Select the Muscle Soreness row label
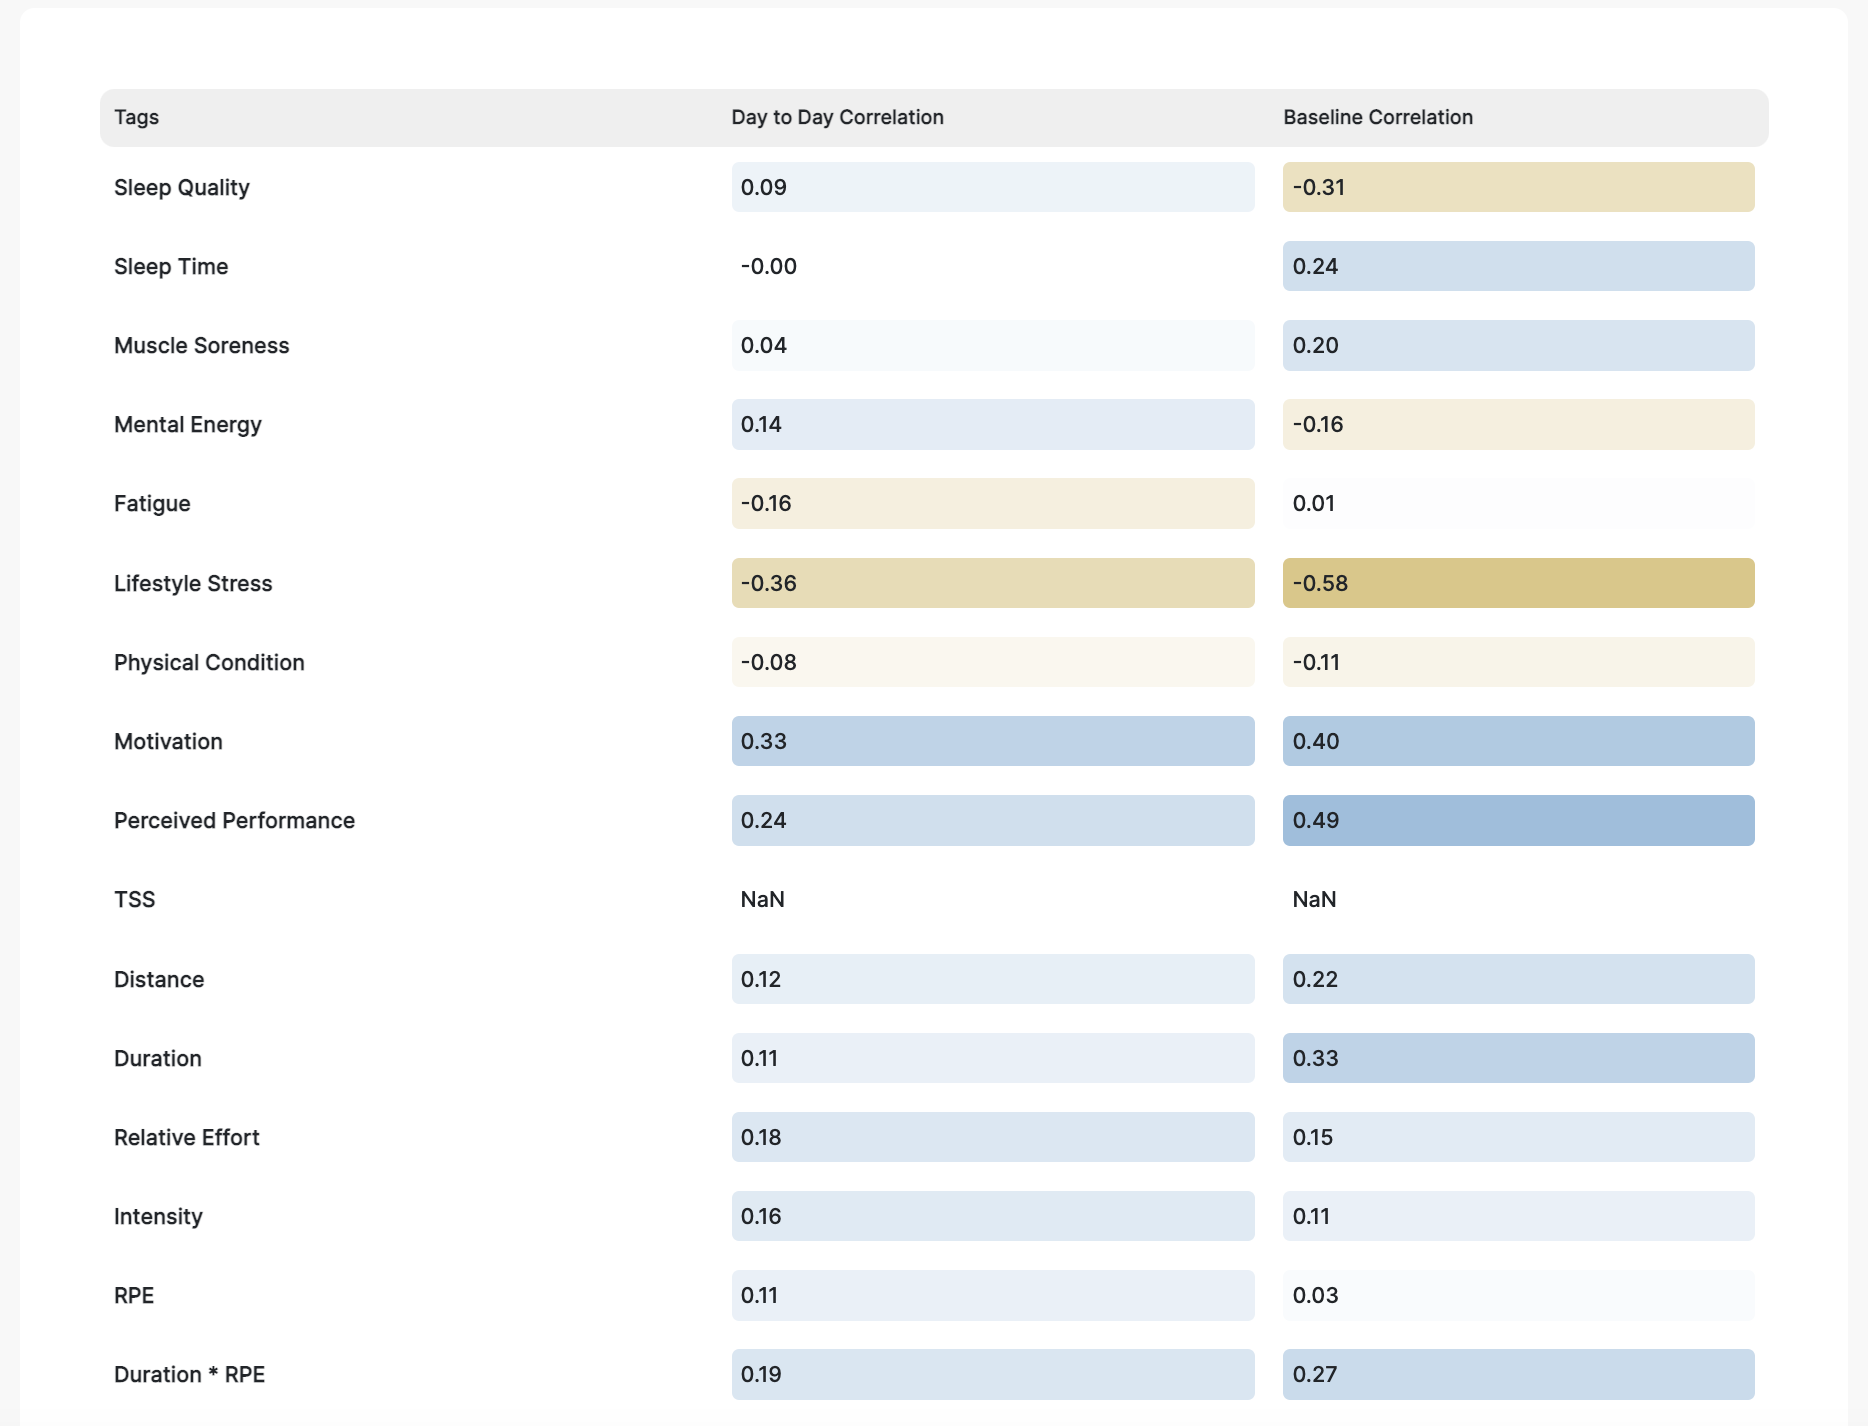This screenshot has width=1868, height=1426. point(201,345)
